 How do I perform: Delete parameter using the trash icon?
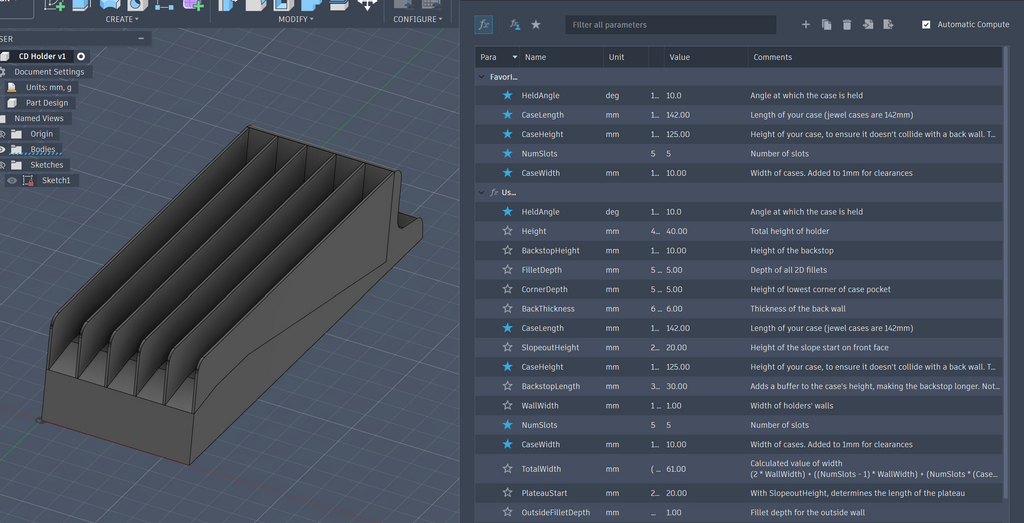coord(847,25)
